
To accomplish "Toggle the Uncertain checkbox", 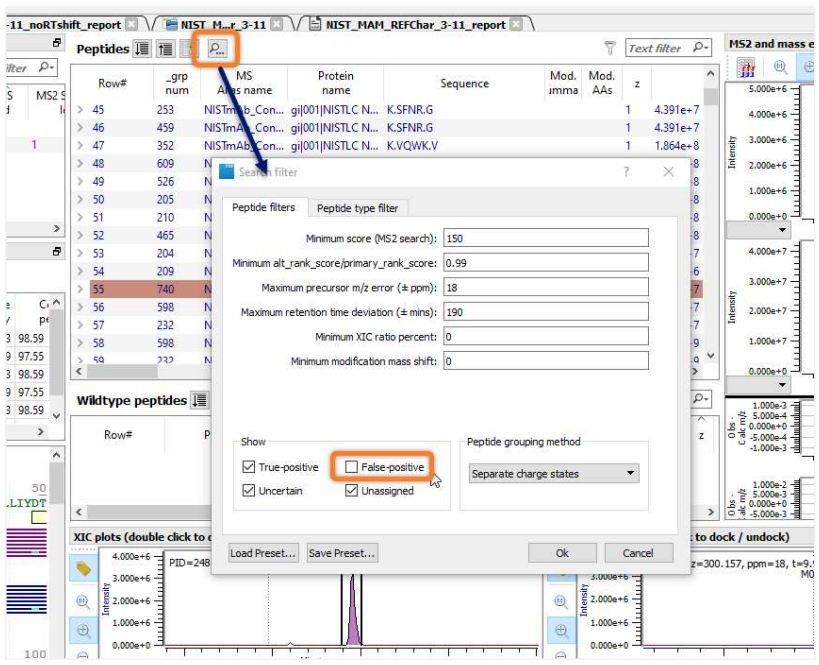I will click(249, 491).
